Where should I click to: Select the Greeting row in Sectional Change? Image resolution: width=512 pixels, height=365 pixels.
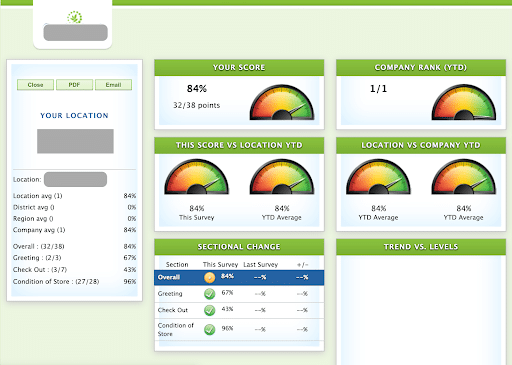[x=239, y=294]
